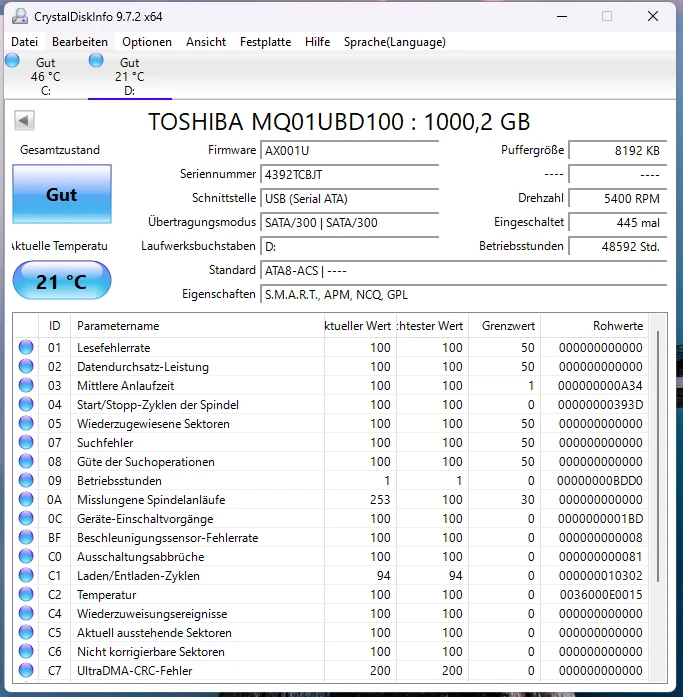Image resolution: width=683 pixels, height=697 pixels.
Task: Click status orb of Laden/Entladen-Zyklen row
Action: (26, 576)
